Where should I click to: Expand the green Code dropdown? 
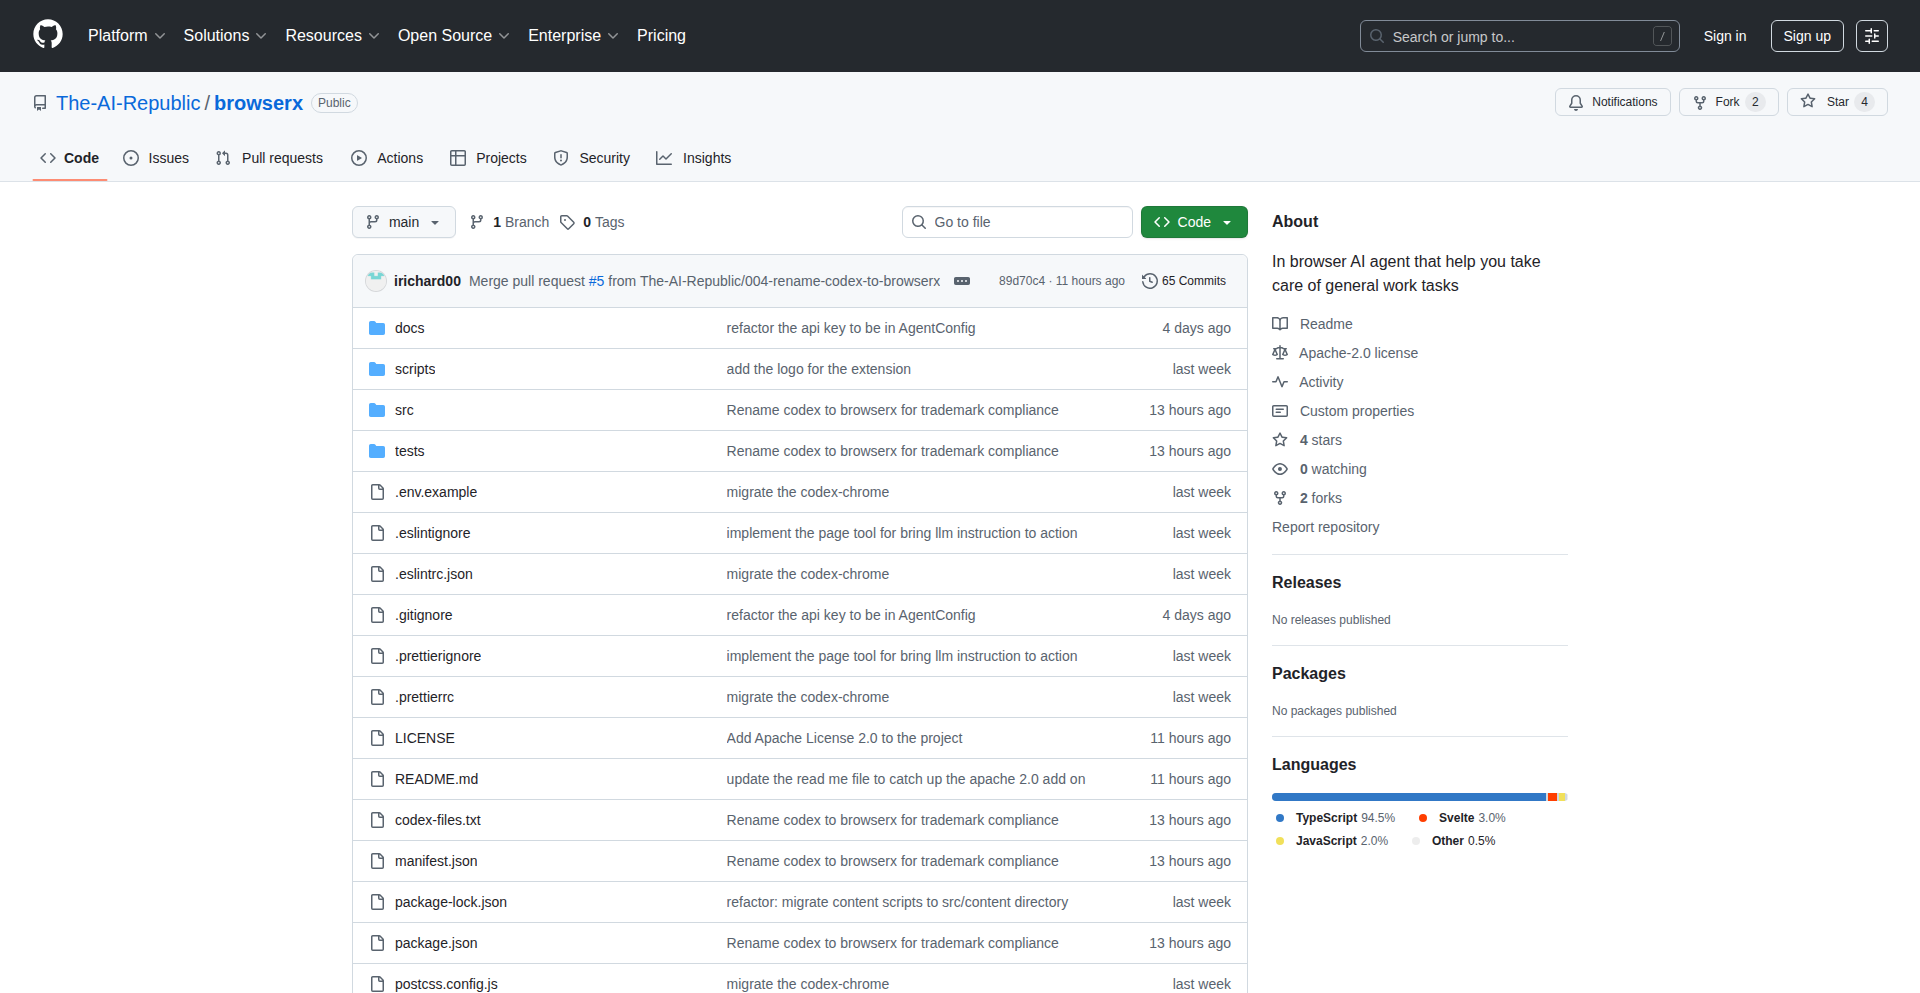point(1193,222)
